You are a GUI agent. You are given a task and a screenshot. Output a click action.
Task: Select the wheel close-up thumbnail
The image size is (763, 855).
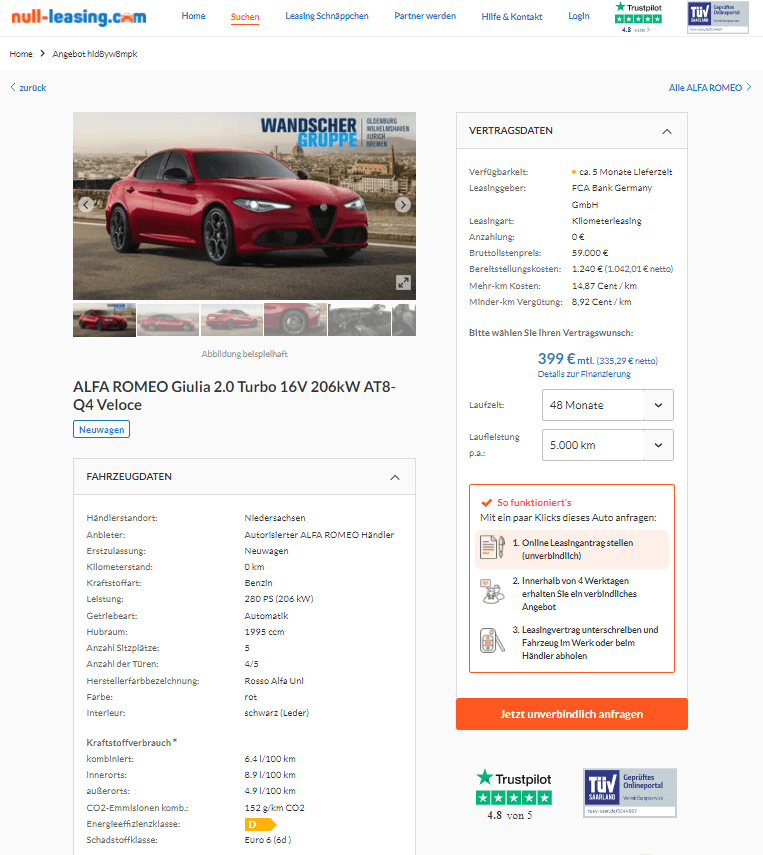click(x=296, y=320)
